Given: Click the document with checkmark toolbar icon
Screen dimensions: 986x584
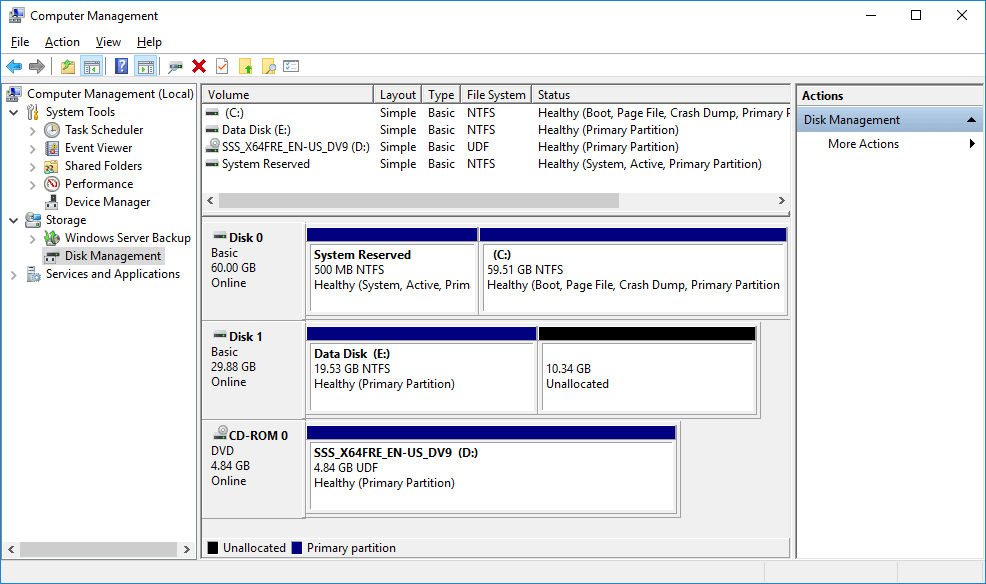Looking at the screenshot, I should [x=222, y=66].
